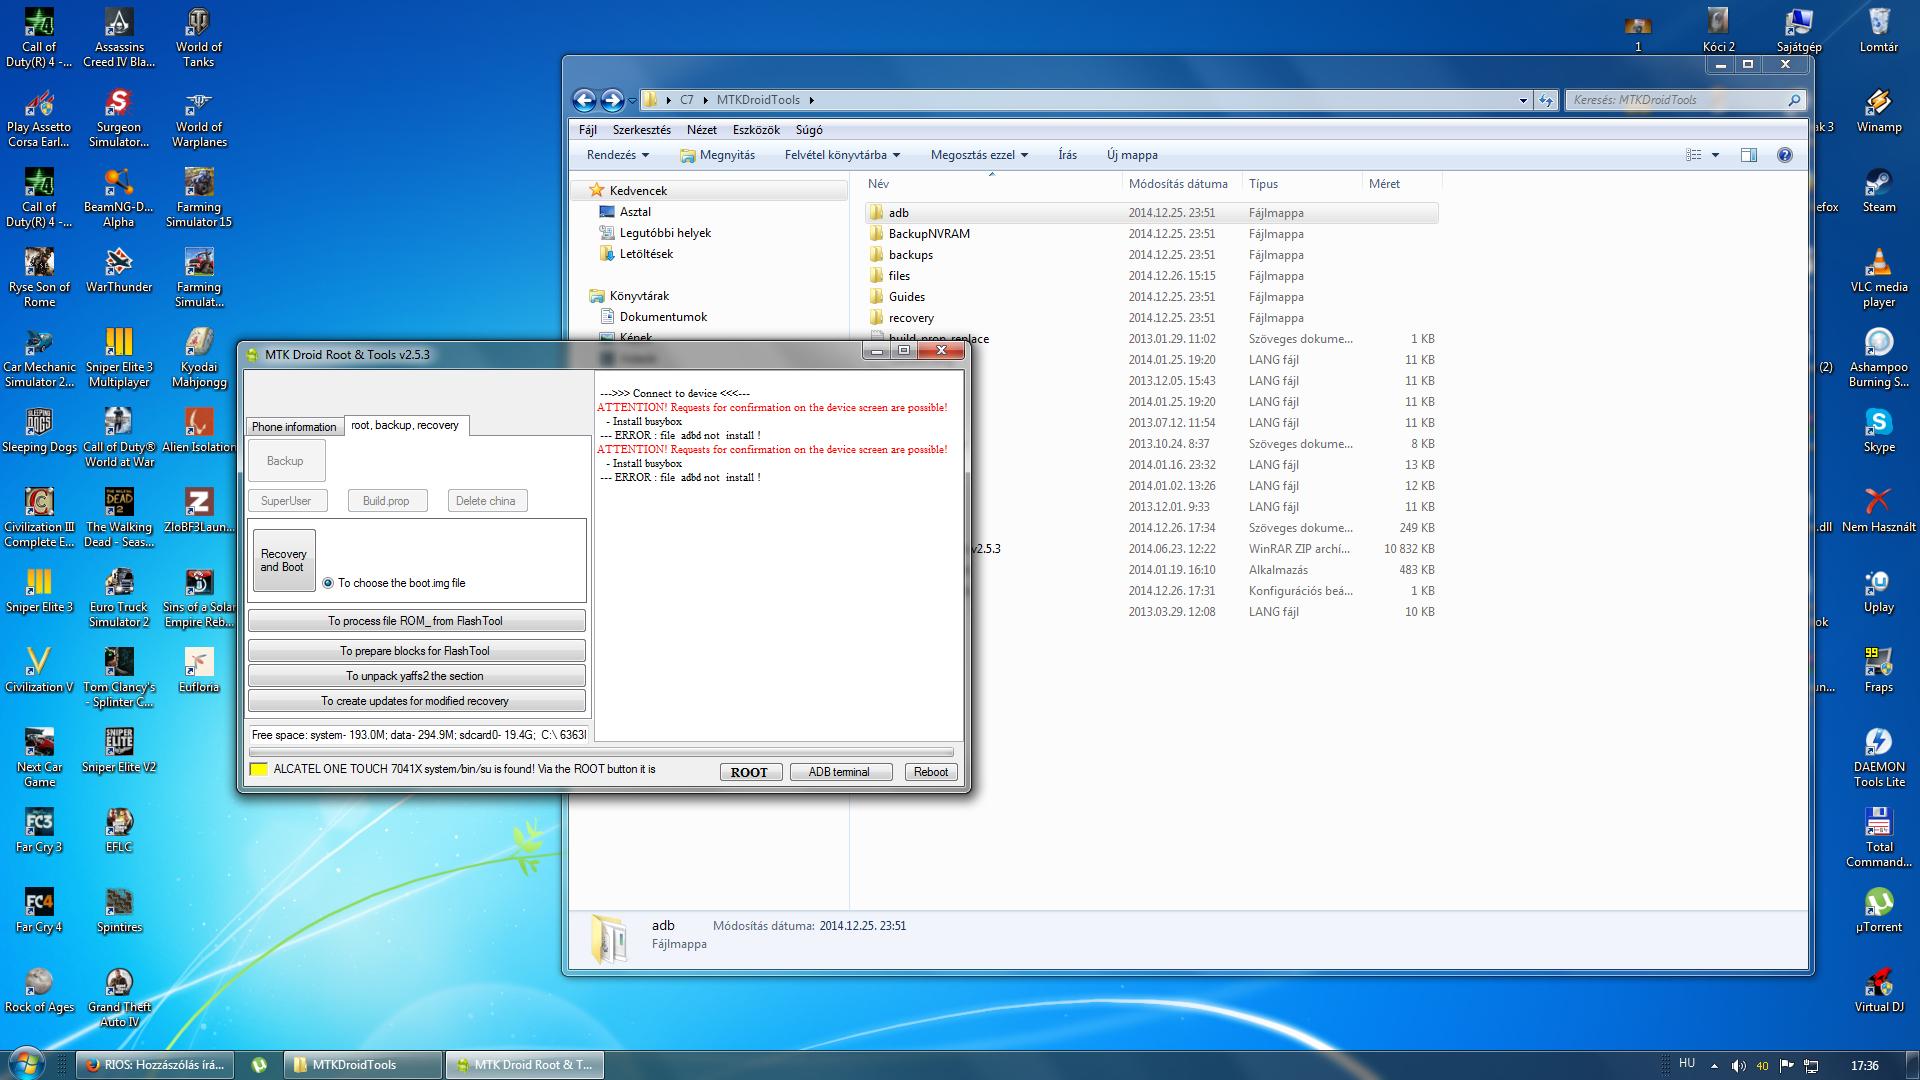Expand breadcrumb arrow after MTKDroidTools

(x=811, y=100)
